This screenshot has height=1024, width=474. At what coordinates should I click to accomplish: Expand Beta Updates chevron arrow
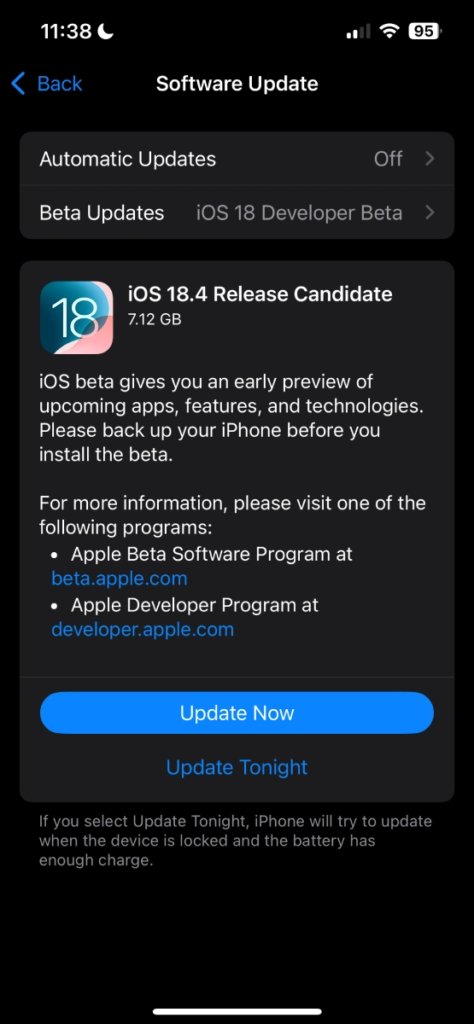click(x=430, y=213)
